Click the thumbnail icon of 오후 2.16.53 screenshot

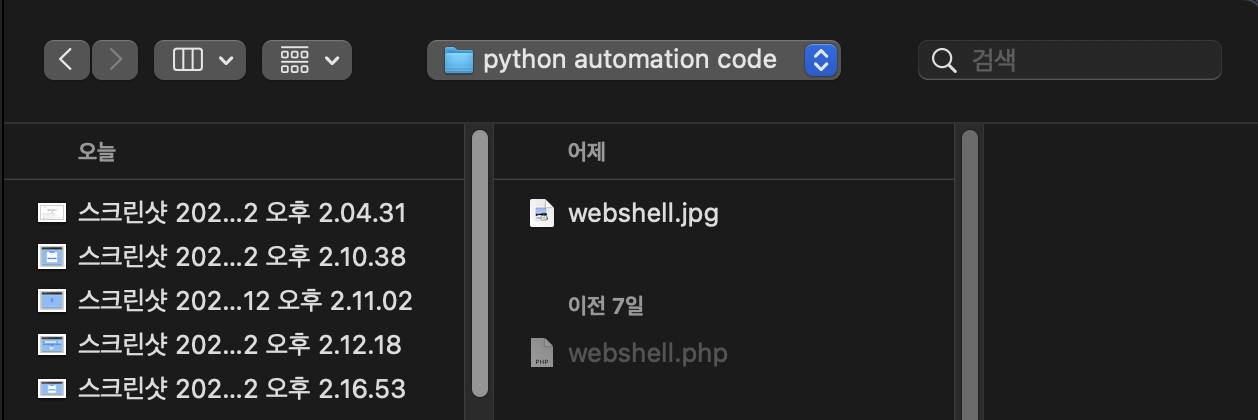[x=52, y=387]
